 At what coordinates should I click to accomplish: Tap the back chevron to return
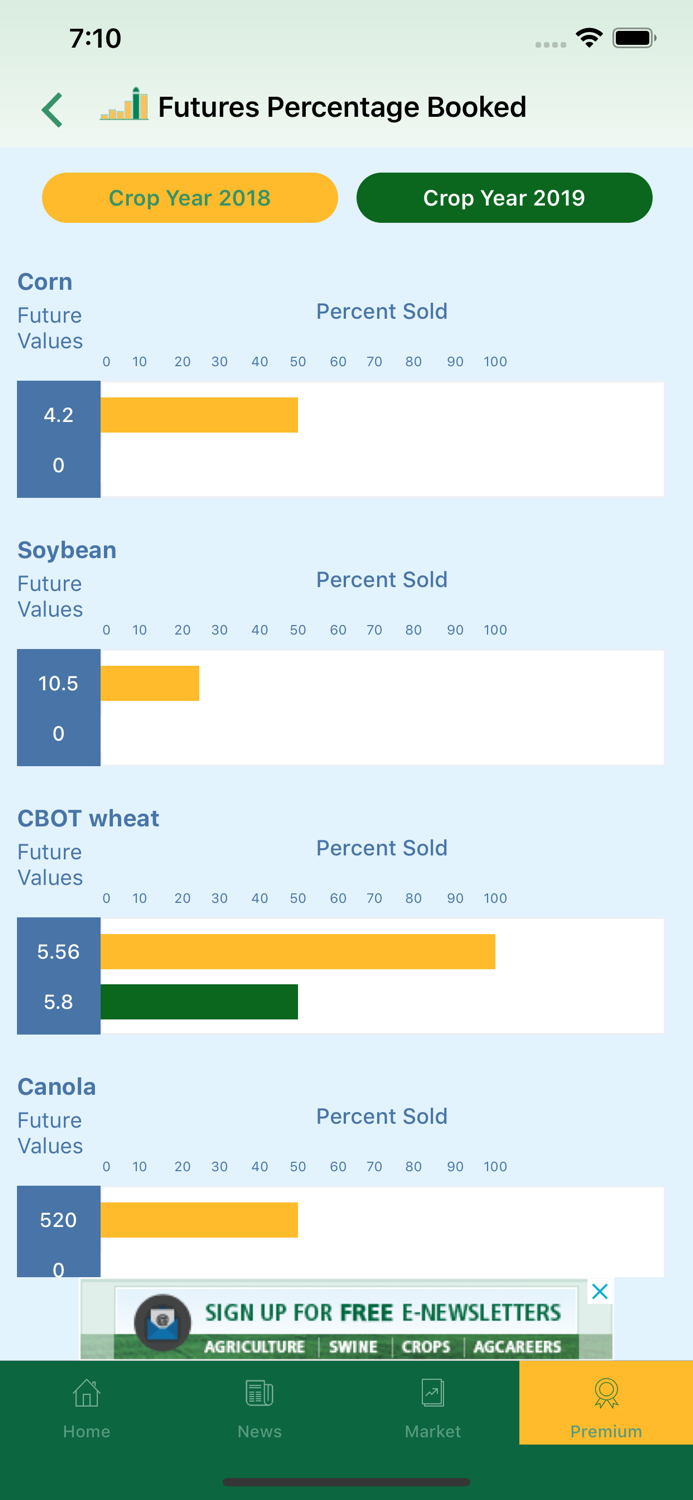51,108
